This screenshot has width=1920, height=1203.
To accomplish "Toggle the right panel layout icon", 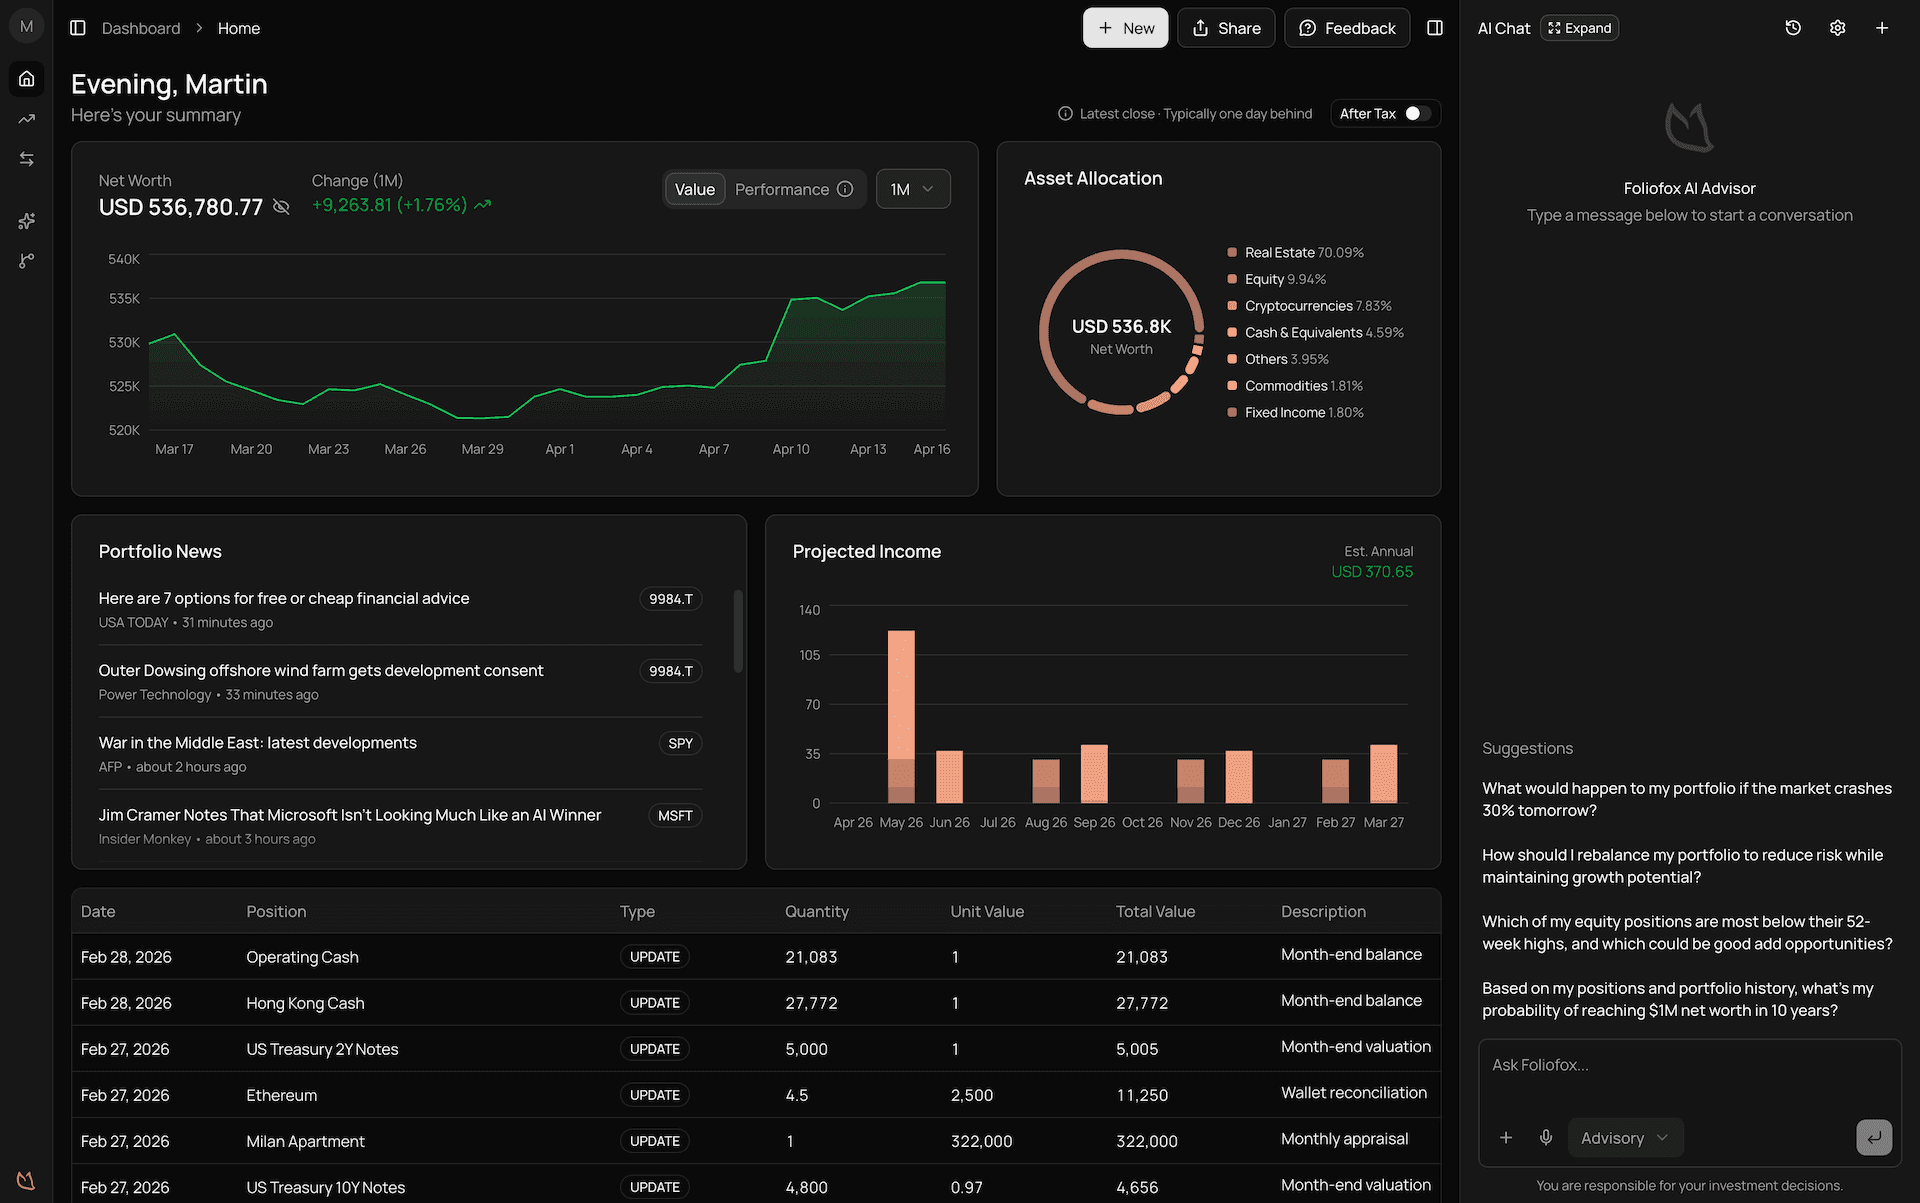I will click(1435, 28).
